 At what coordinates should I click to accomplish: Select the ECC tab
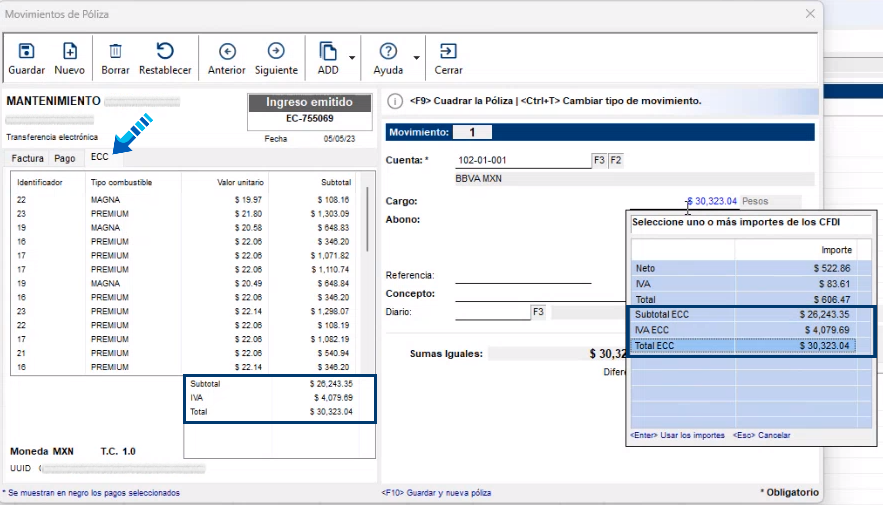(x=100, y=157)
